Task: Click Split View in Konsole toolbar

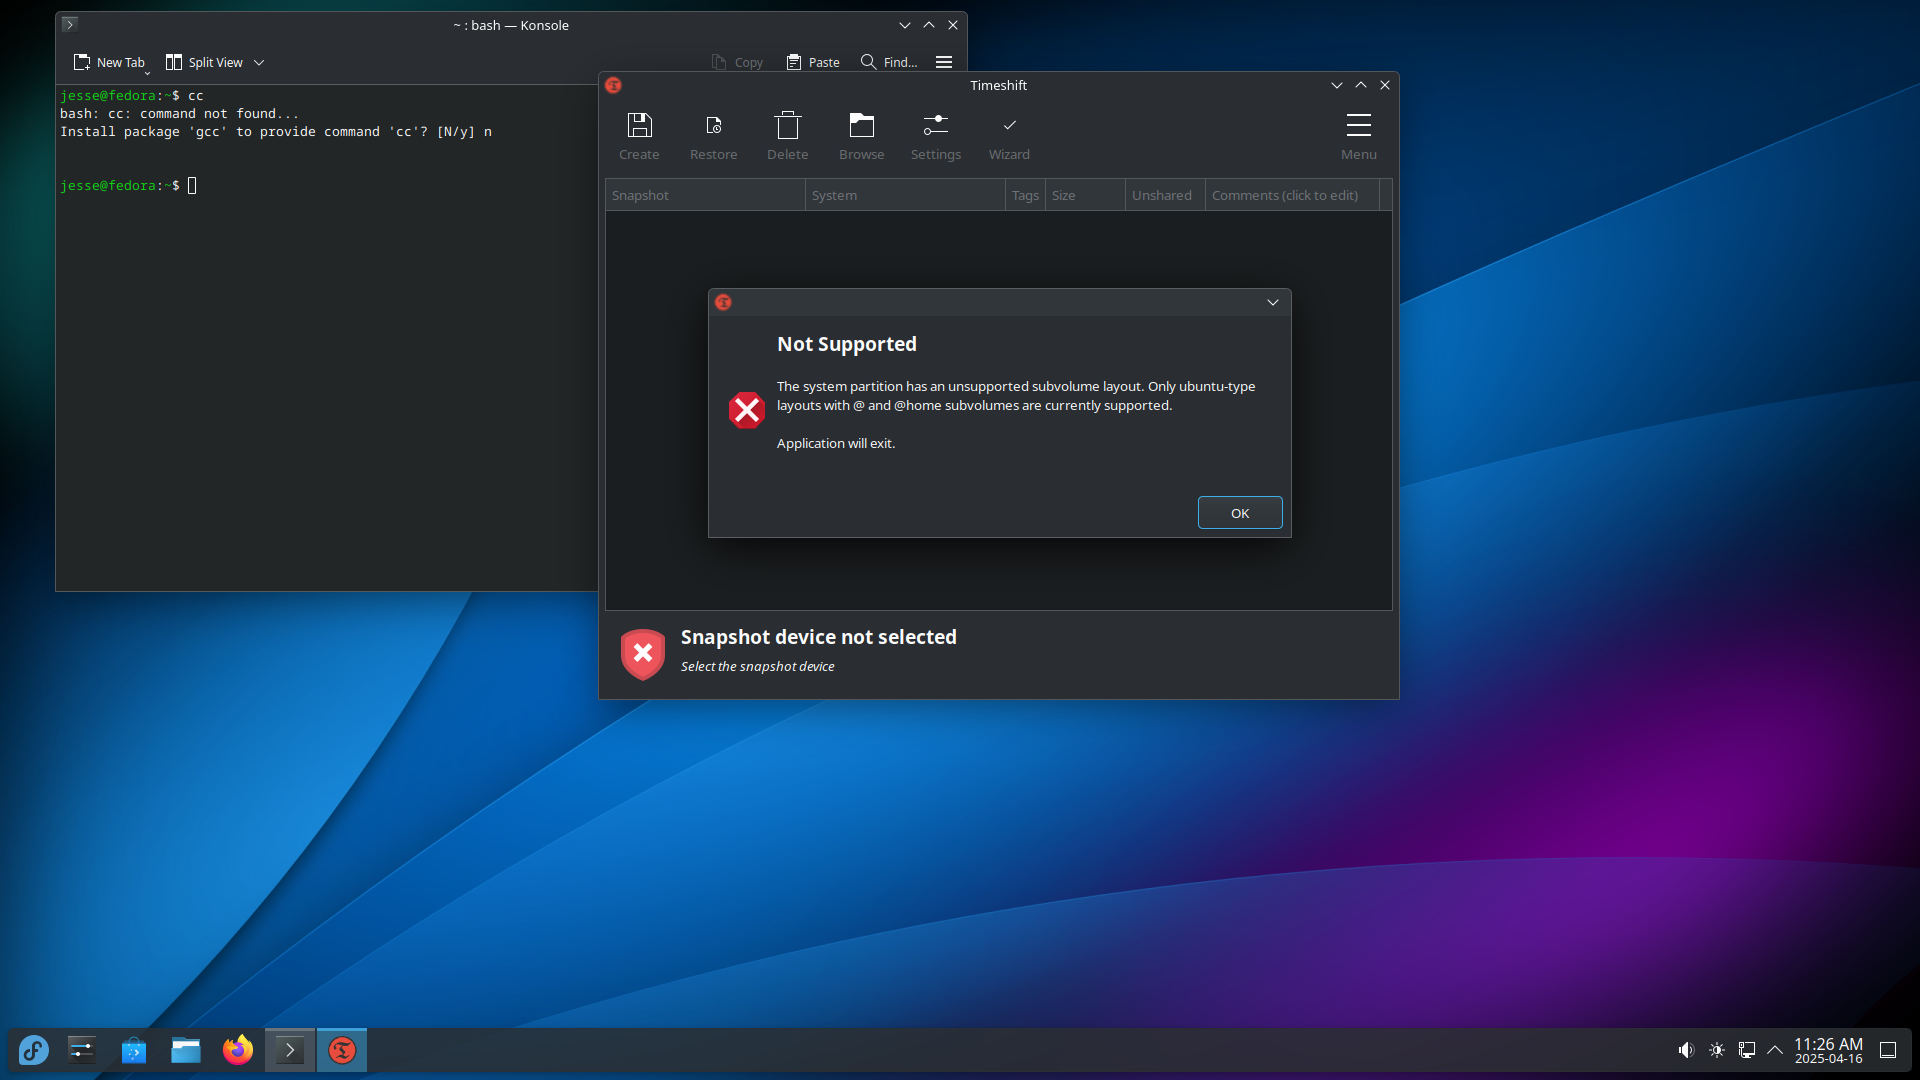Action: pos(204,62)
